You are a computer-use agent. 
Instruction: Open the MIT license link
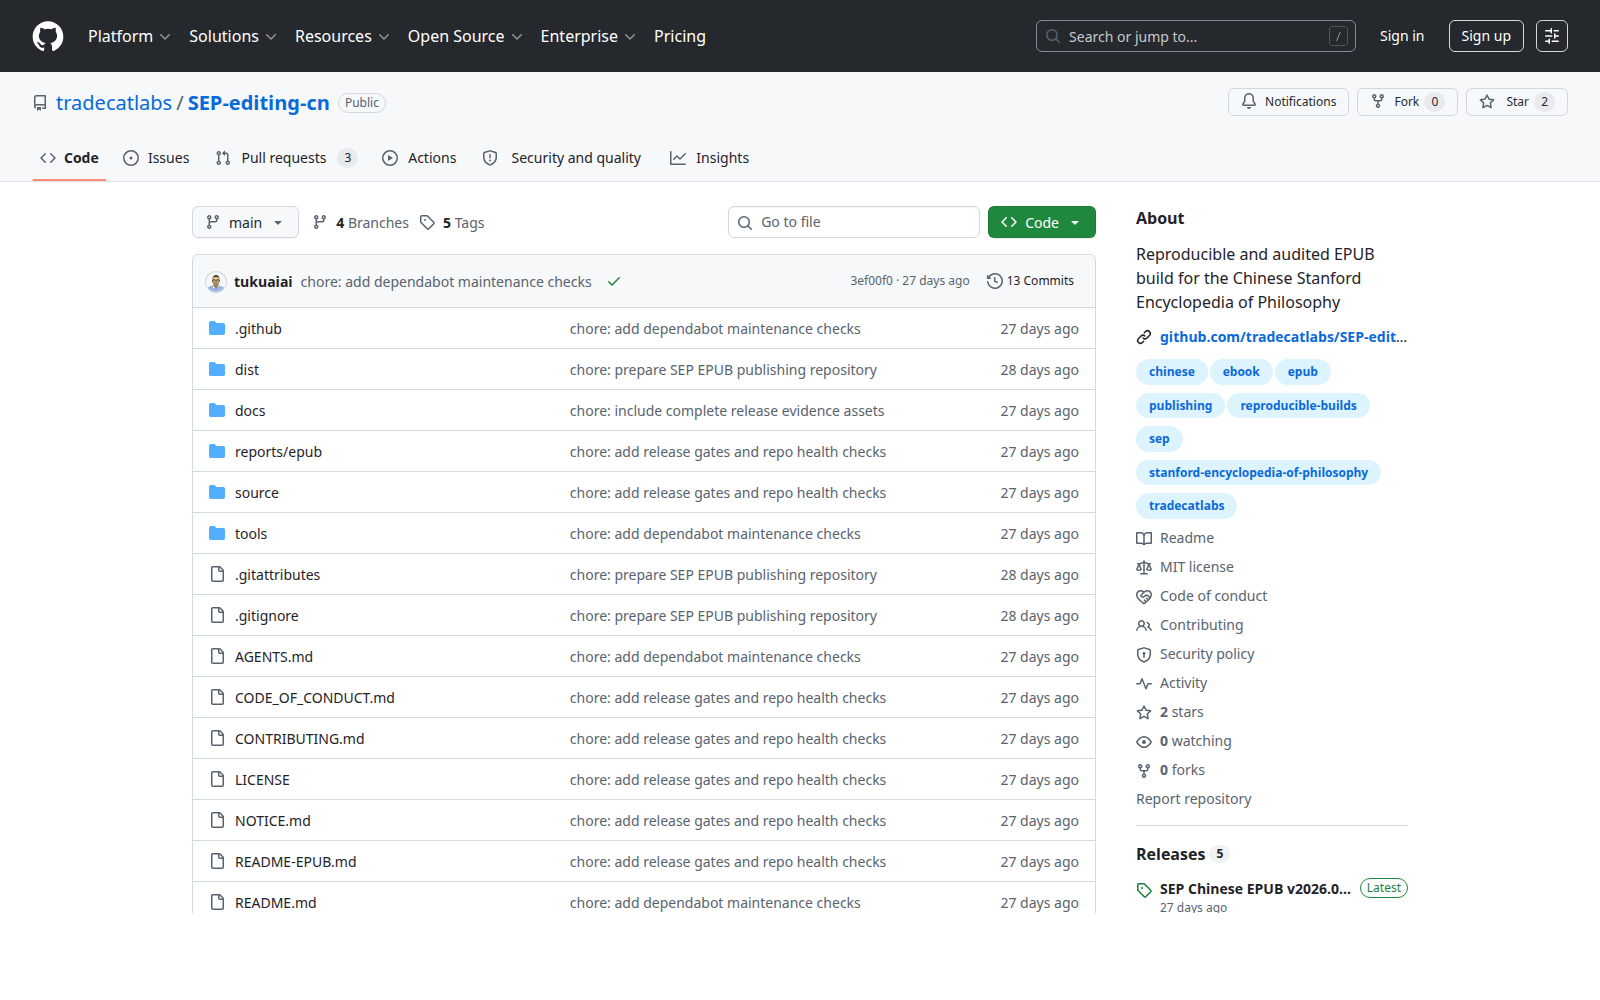pos(1196,567)
